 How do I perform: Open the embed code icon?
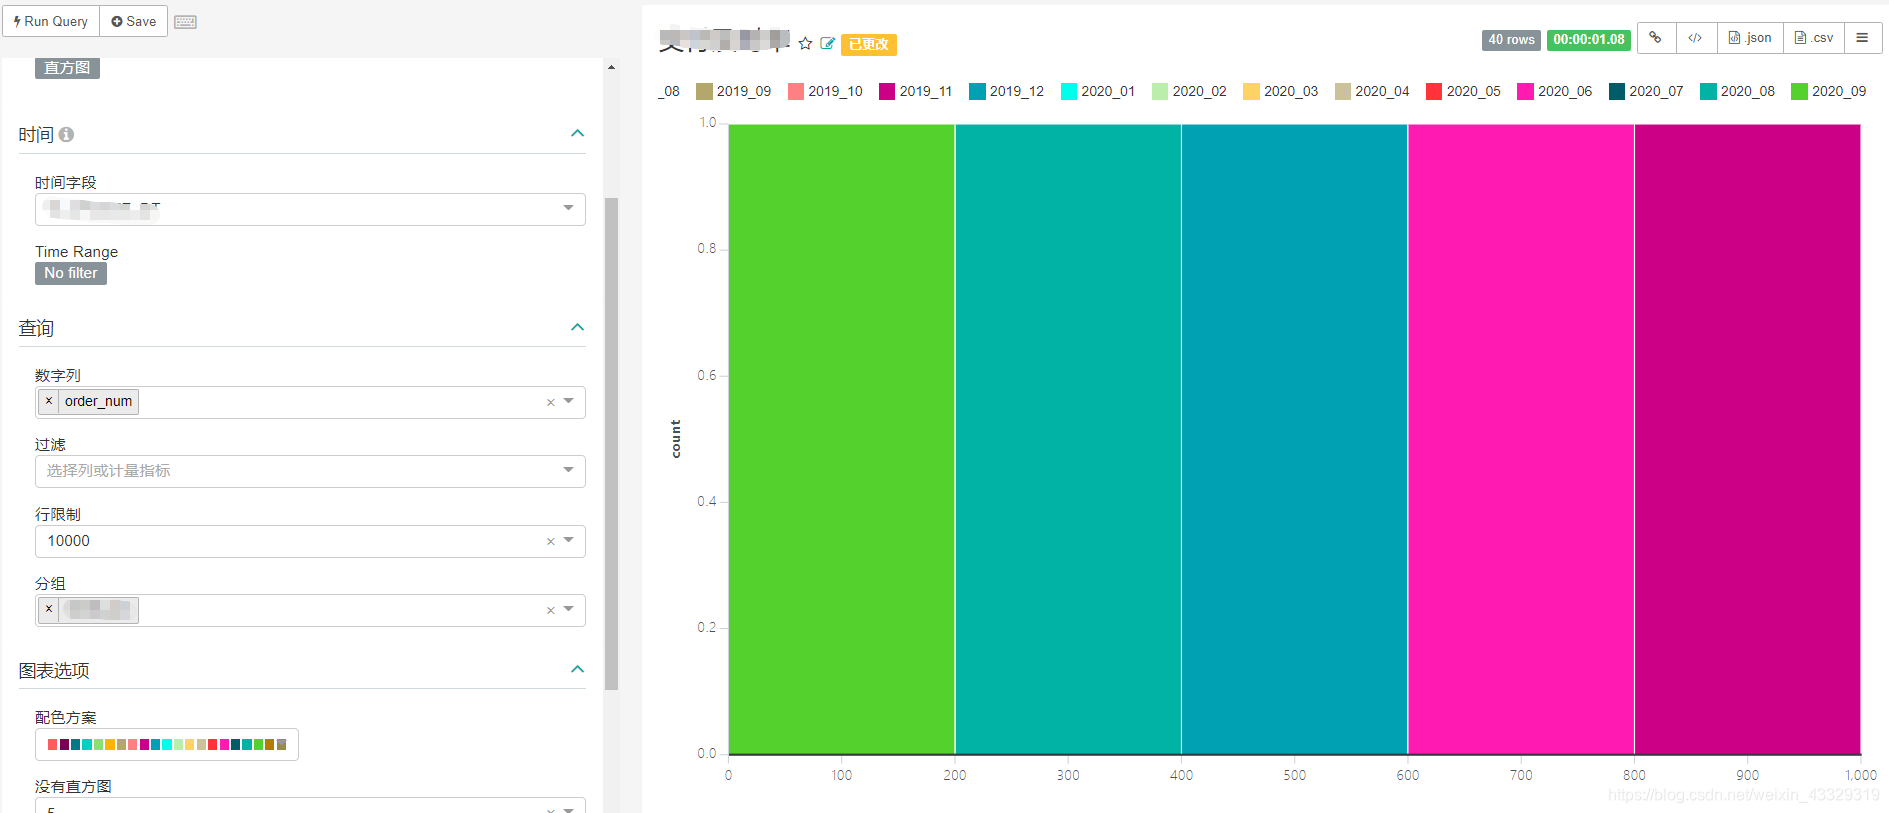tap(1696, 38)
